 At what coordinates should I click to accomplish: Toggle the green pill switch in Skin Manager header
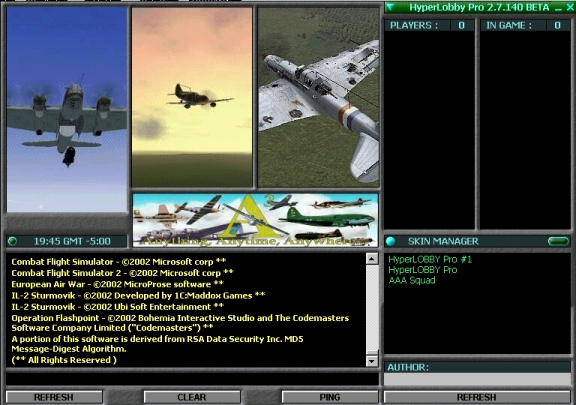pyautogui.click(x=558, y=241)
